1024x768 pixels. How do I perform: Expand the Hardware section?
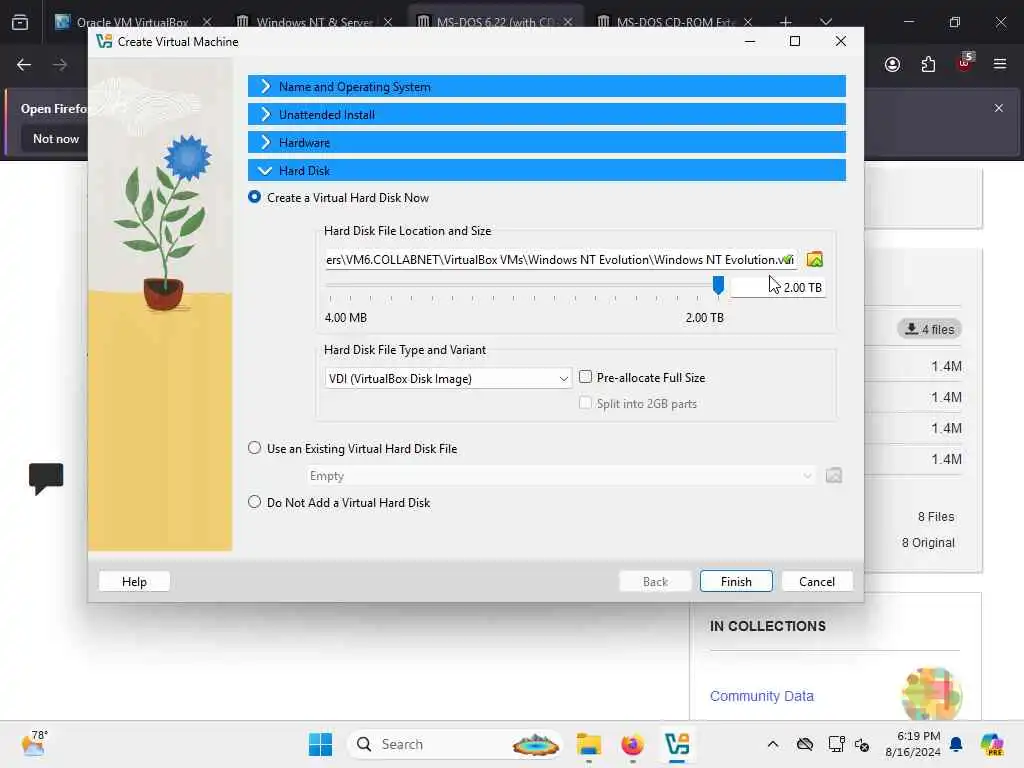[547, 142]
